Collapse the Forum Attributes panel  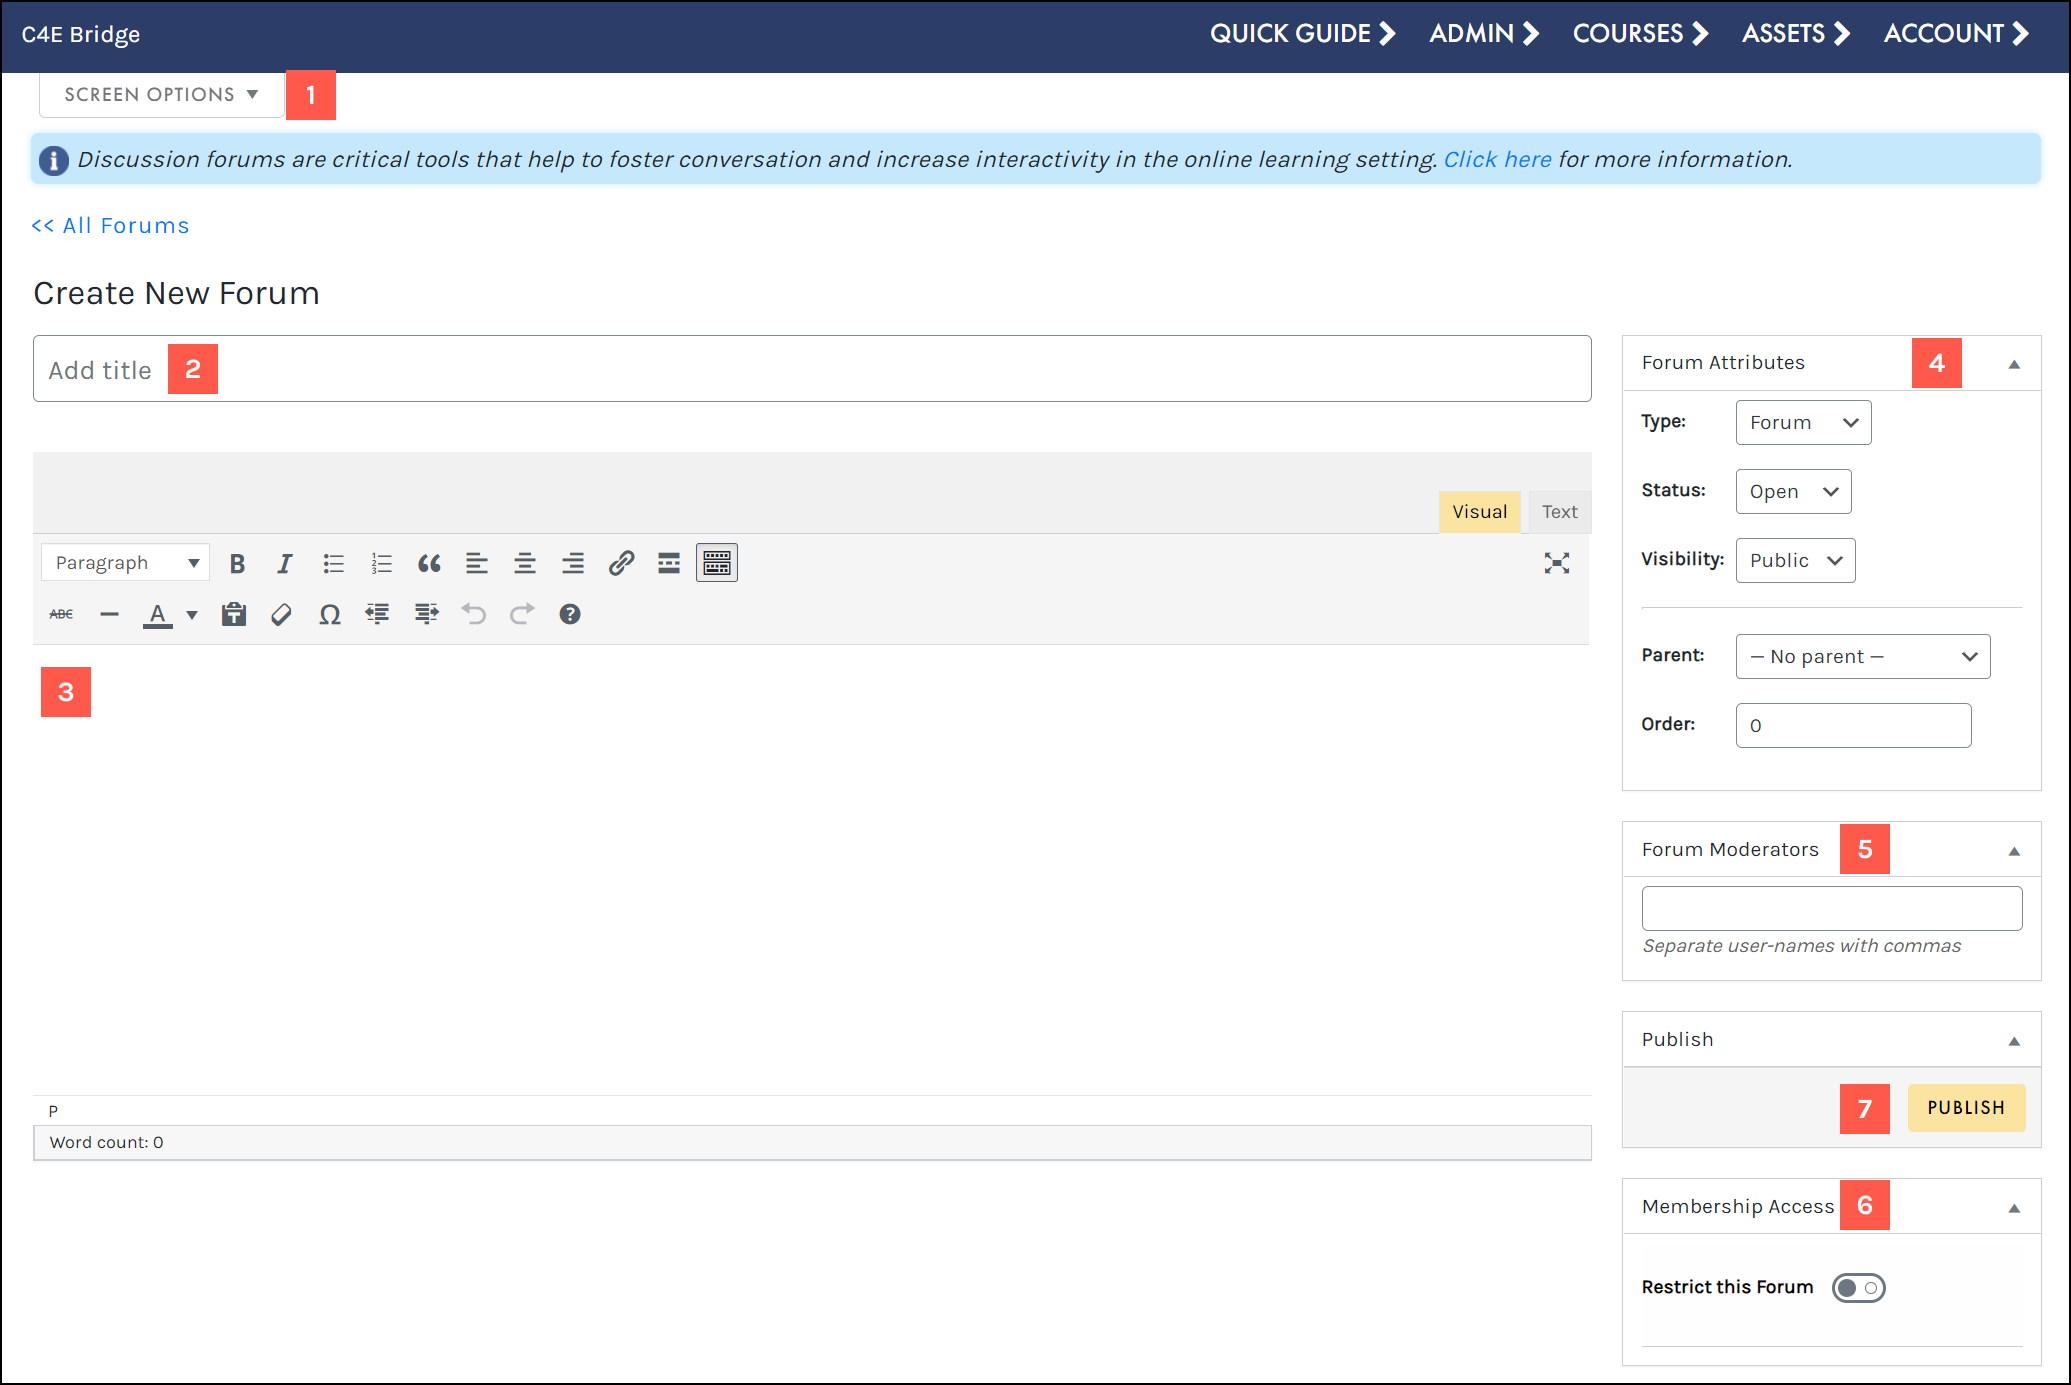tap(2014, 364)
